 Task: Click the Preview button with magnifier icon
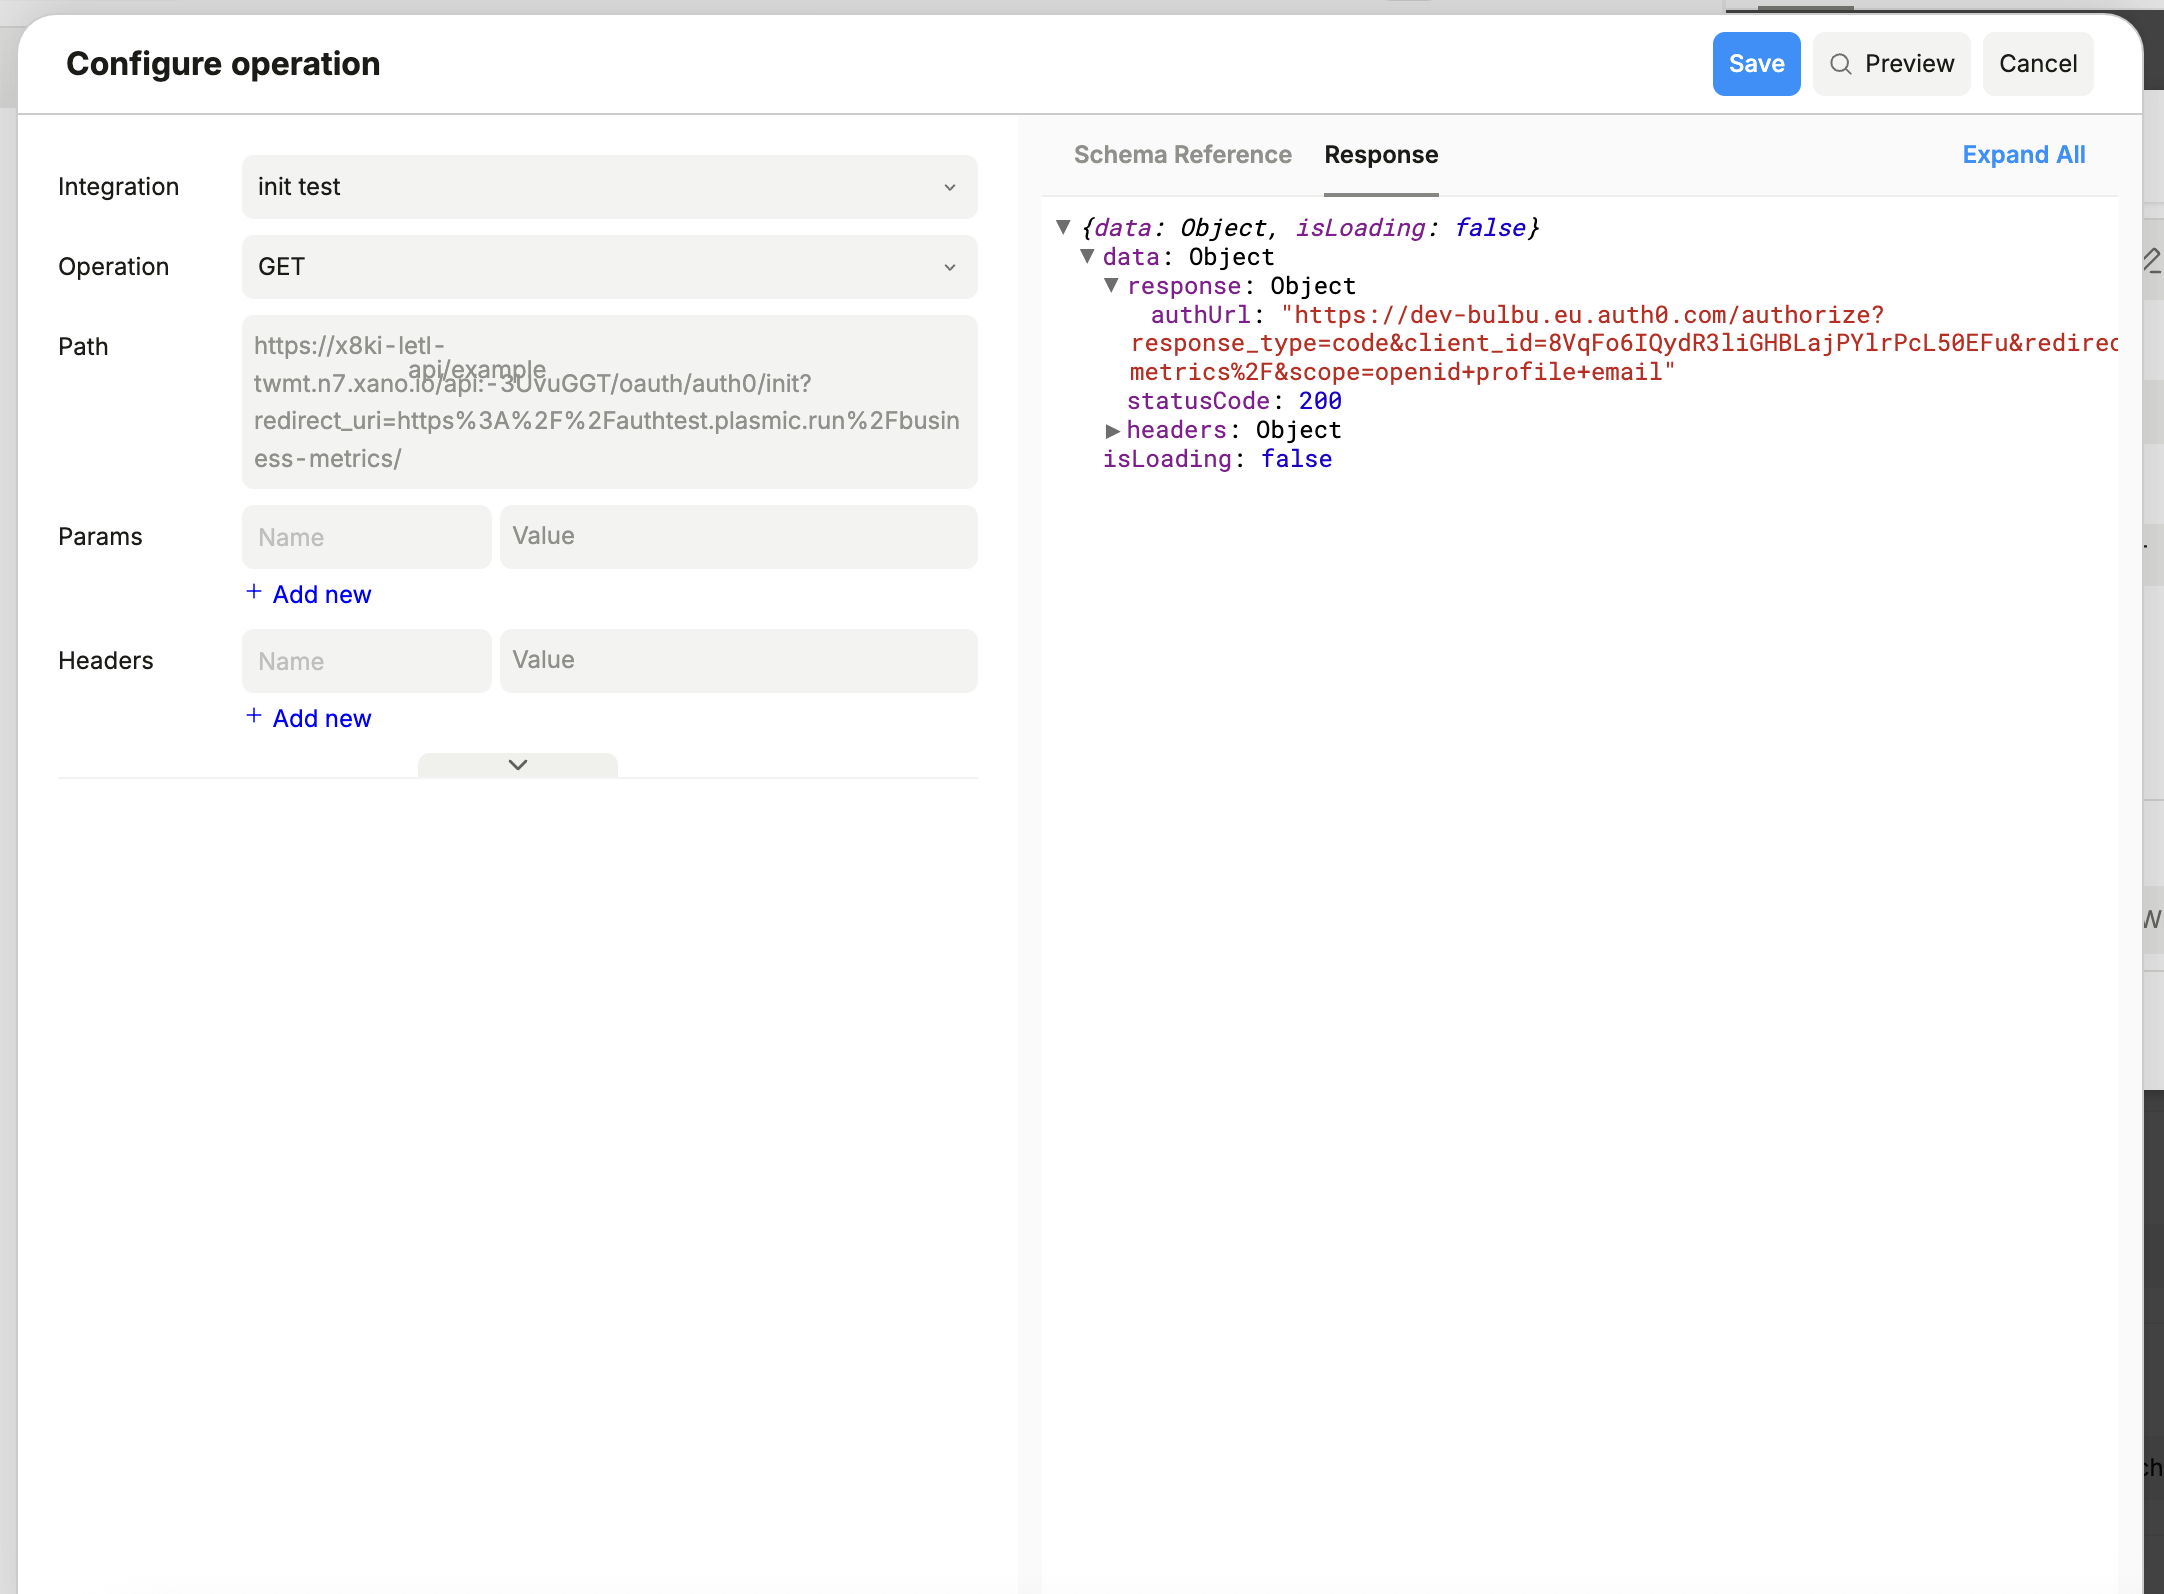1890,64
